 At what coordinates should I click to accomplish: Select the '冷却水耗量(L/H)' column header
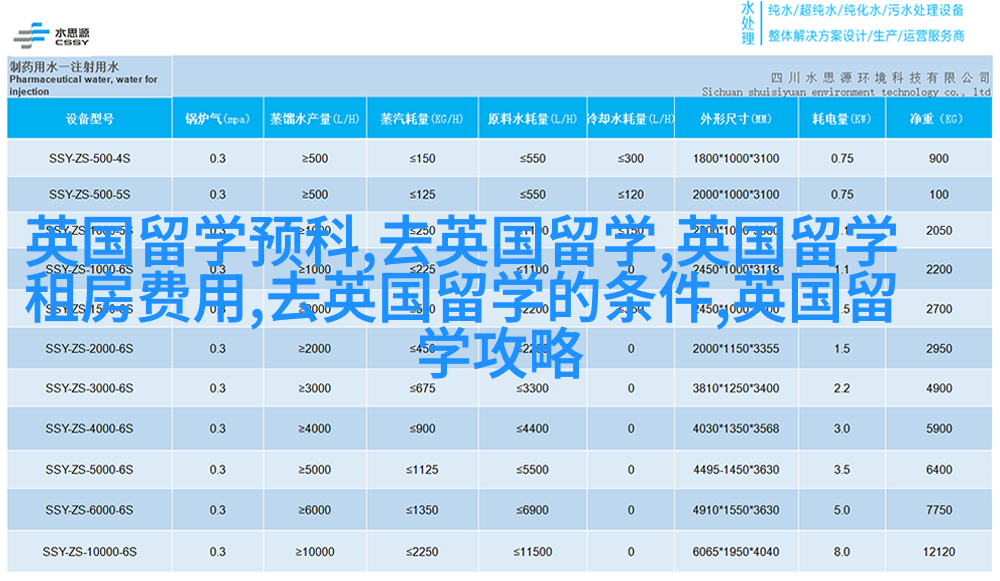[631, 119]
